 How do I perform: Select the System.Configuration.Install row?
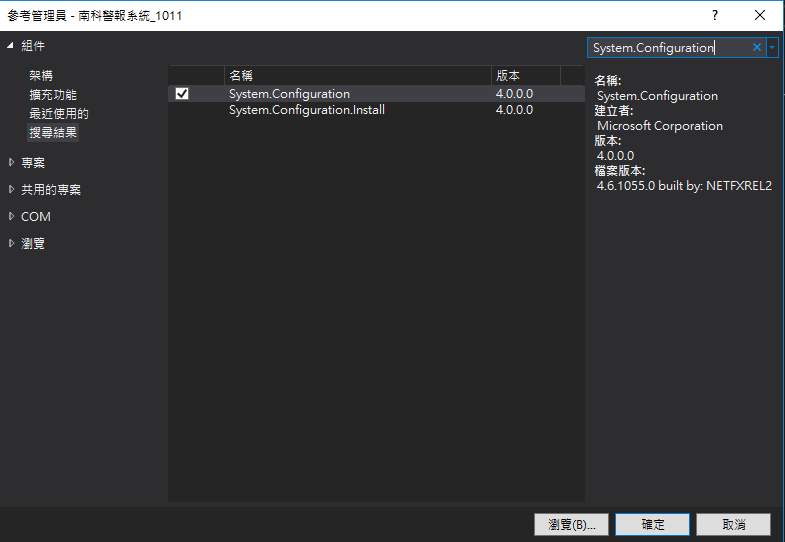pyautogui.click(x=306, y=110)
